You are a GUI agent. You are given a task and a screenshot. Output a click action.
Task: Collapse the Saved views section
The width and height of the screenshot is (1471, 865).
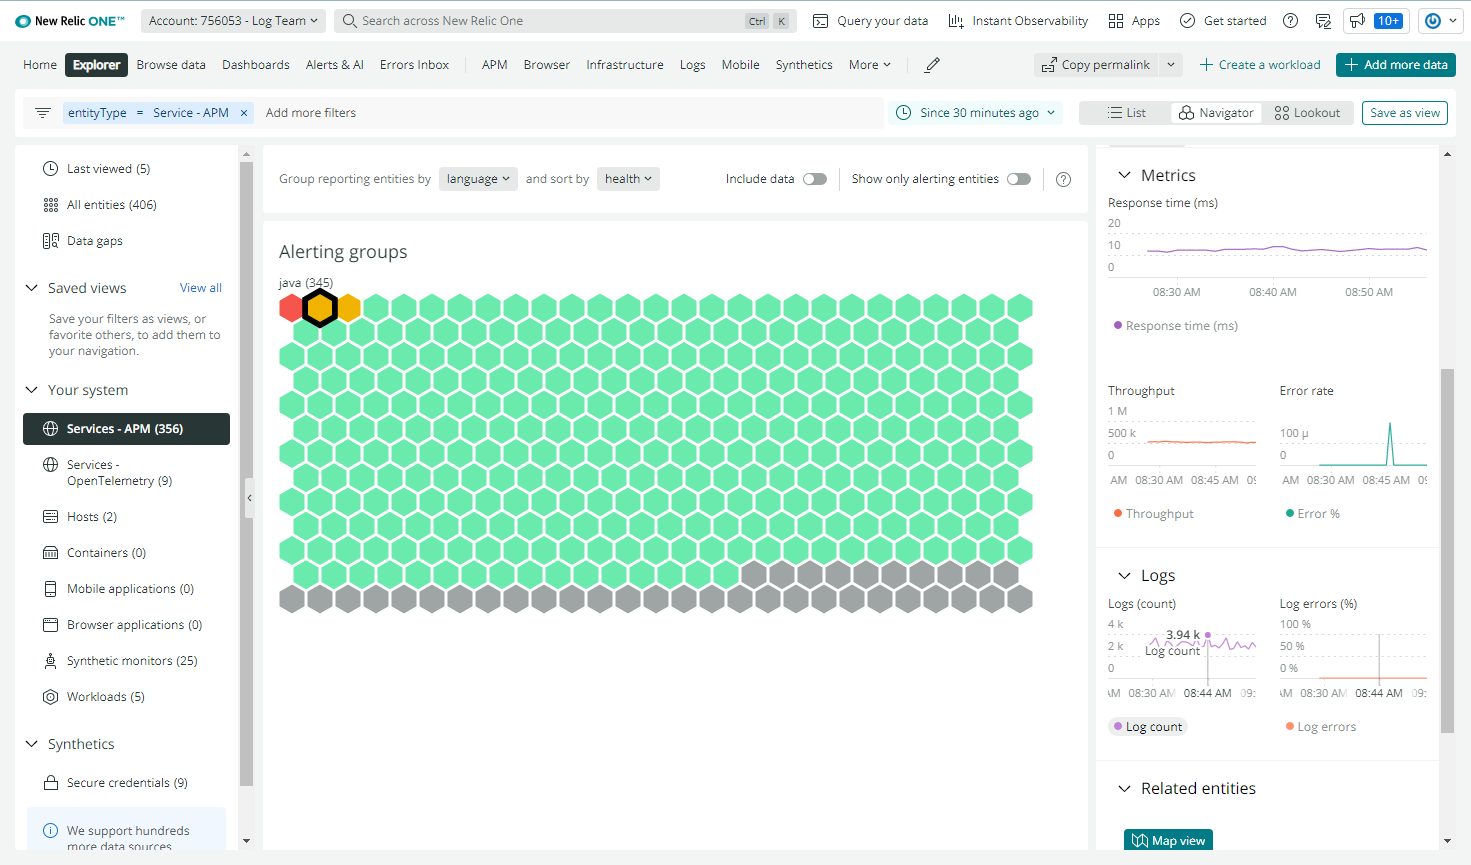(x=31, y=288)
